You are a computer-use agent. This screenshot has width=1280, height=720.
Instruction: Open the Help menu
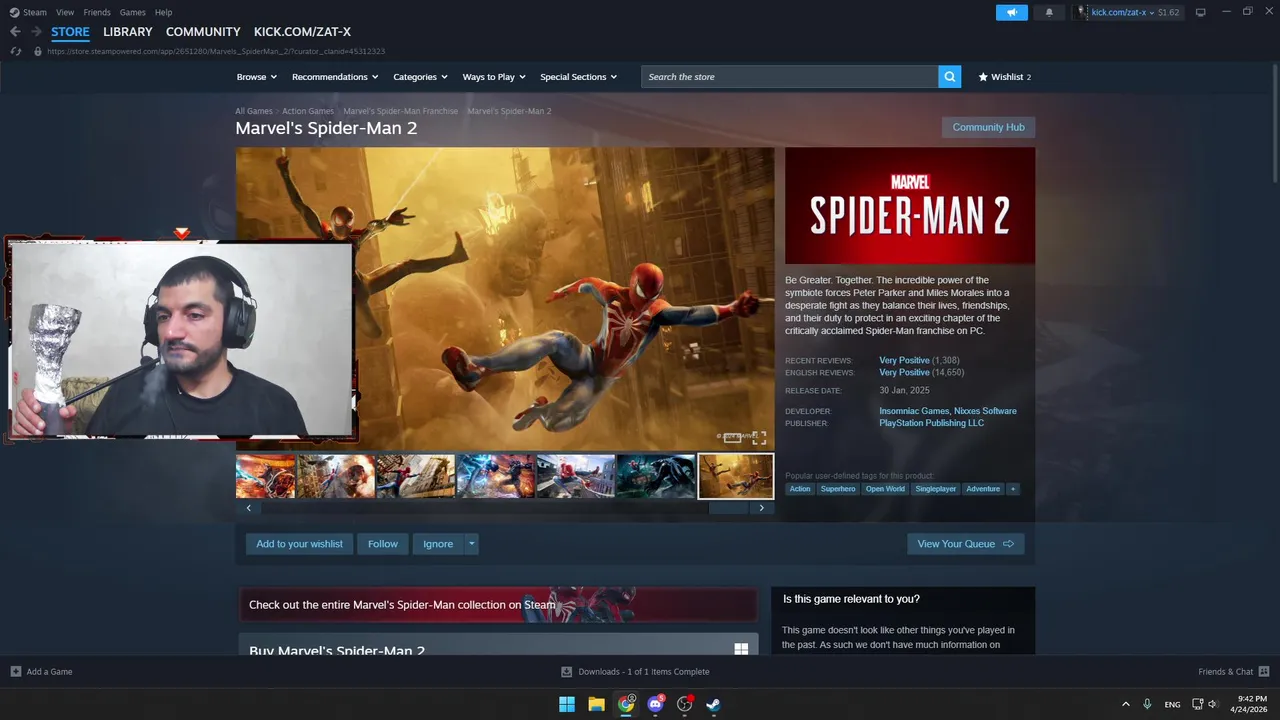tap(163, 12)
